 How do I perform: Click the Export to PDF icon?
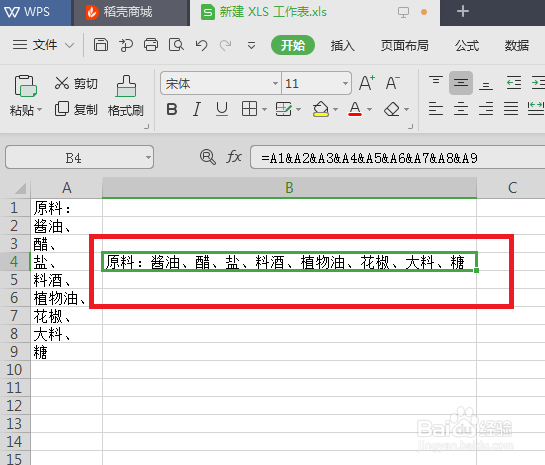pyautogui.click(x=125, y=45)
